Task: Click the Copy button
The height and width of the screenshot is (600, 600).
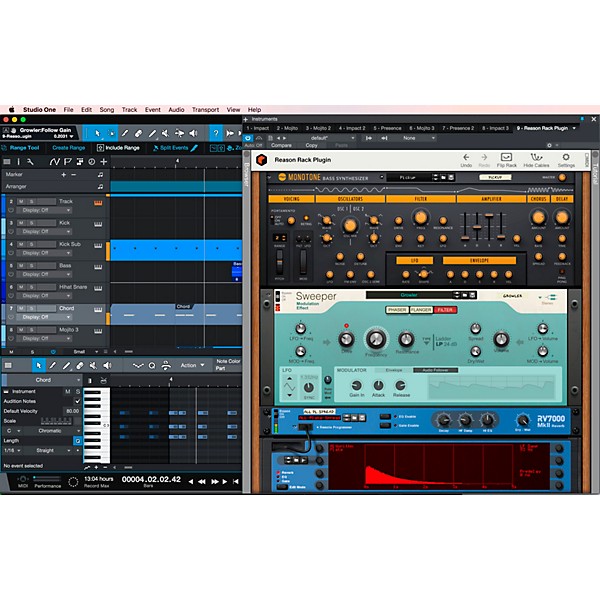Action: pyautogui.click(x=311, y=145)
